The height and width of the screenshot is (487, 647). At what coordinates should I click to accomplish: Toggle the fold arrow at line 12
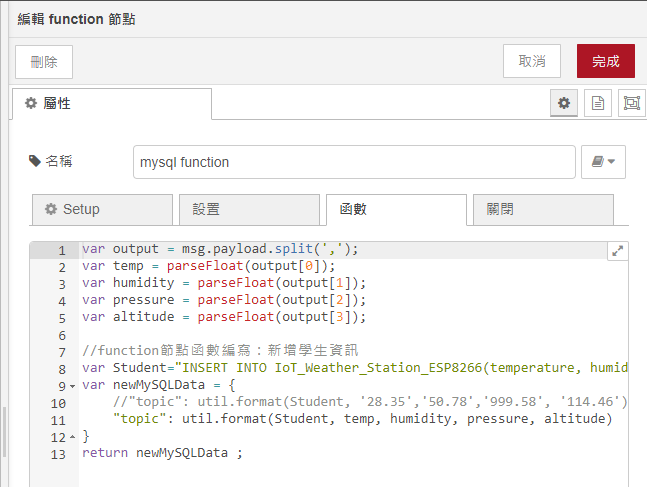(74, 437)
